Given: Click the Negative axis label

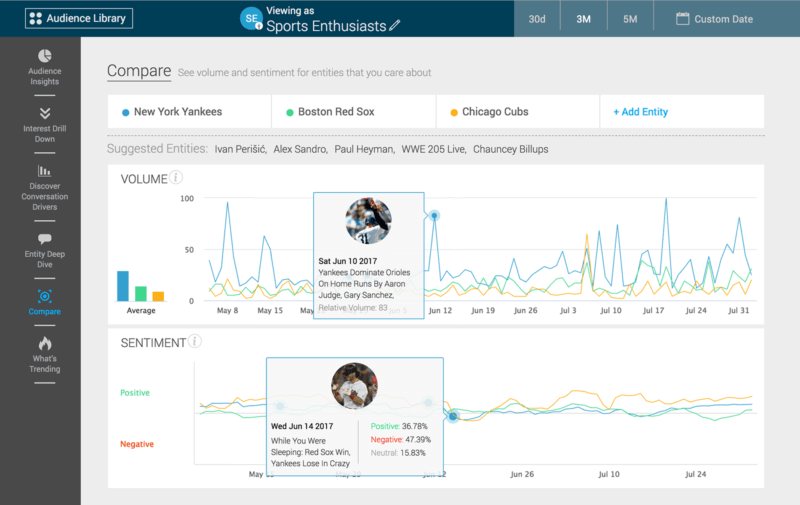Looking at the screenshot, I should tap(137, 444).
